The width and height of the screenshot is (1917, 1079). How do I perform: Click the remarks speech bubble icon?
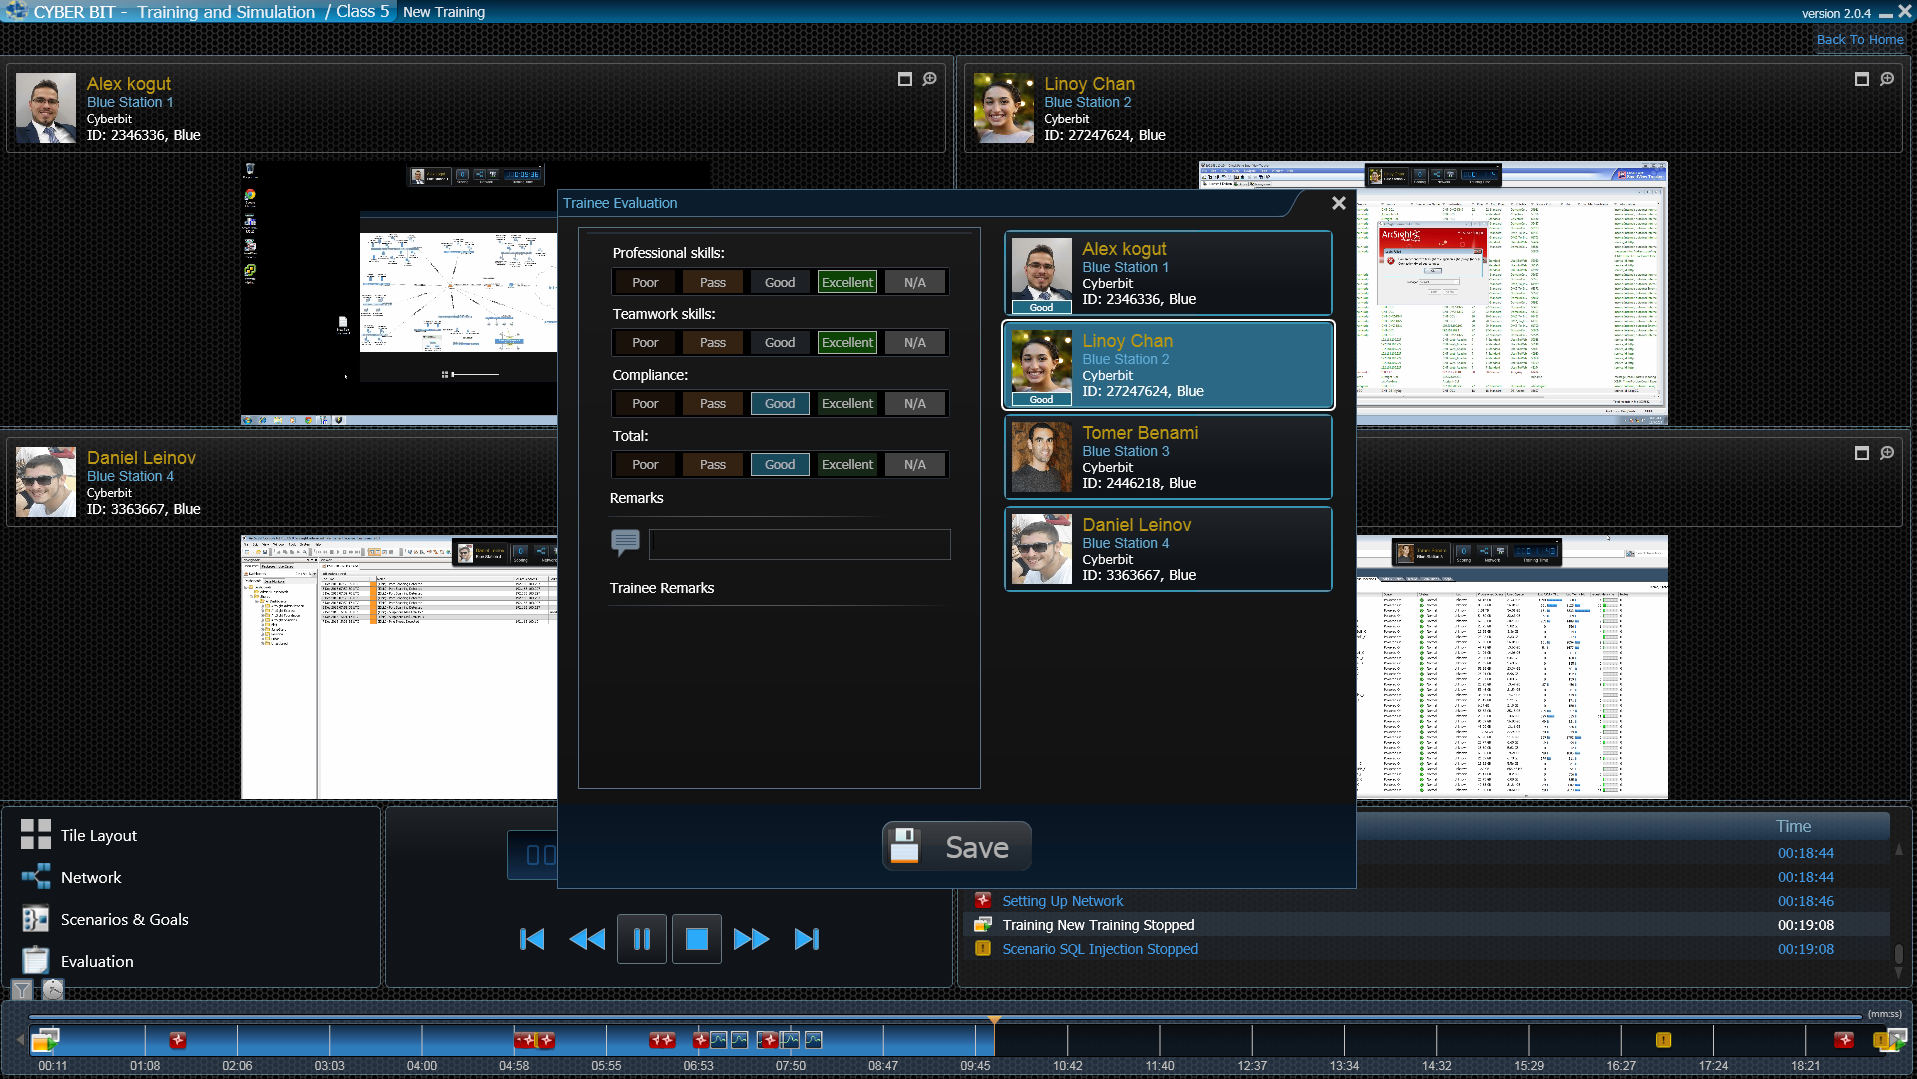[x=625, y=542]
